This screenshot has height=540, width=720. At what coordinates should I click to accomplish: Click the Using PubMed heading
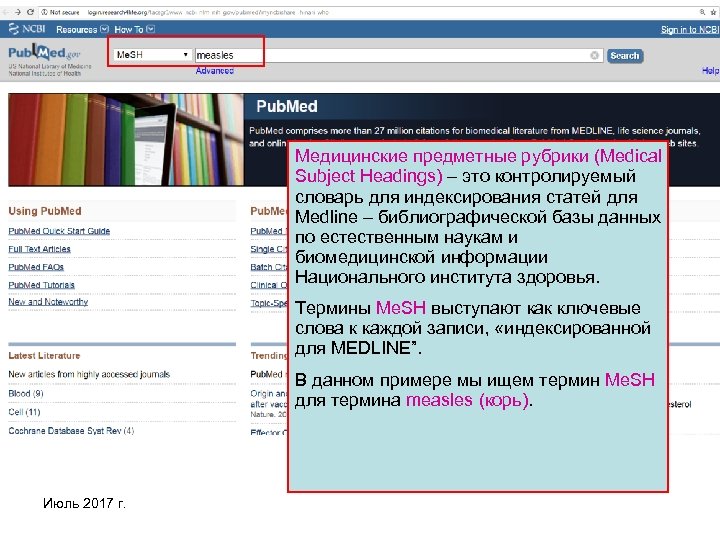[45, 211]
